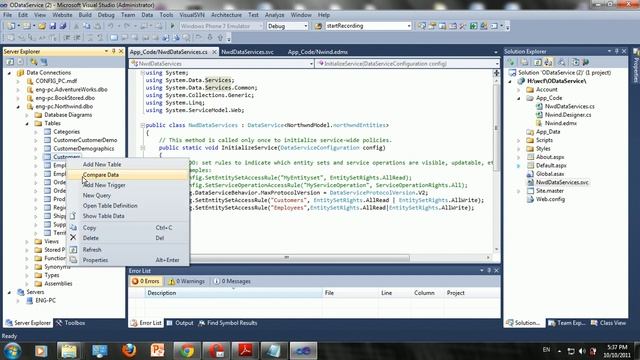This screenshot has width=640, height=360.
Task: Click the New Project toolbar icon
Action: coord(11,26)
